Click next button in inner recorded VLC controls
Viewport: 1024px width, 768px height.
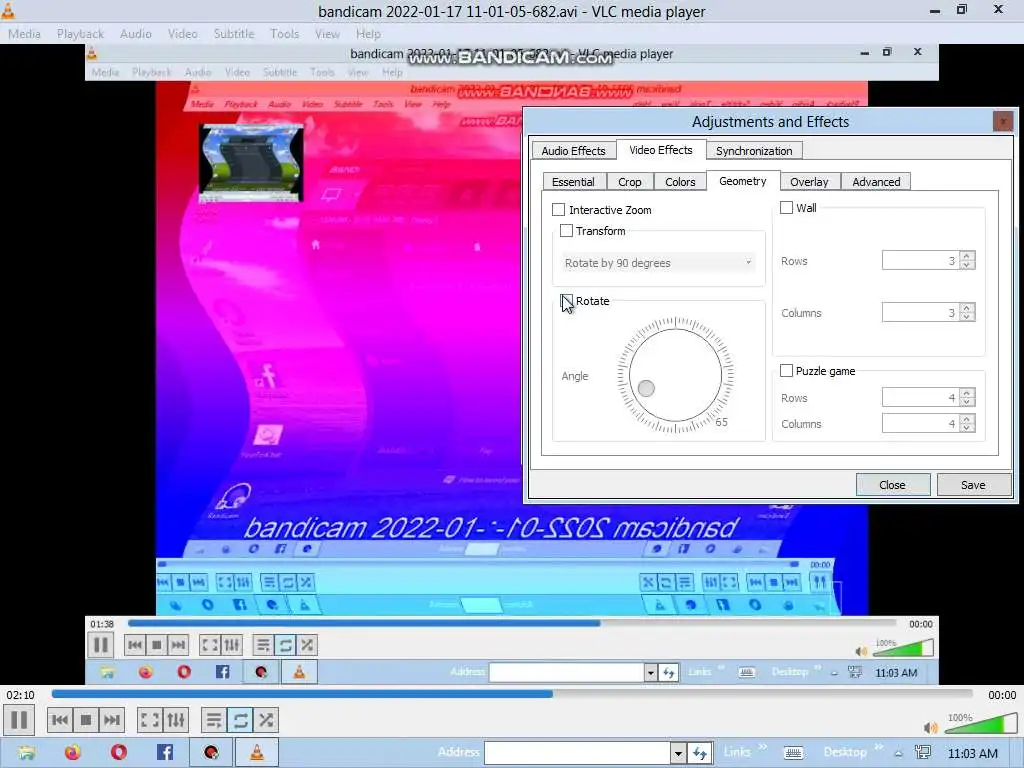pyautogui.click(x=178, y=645)
